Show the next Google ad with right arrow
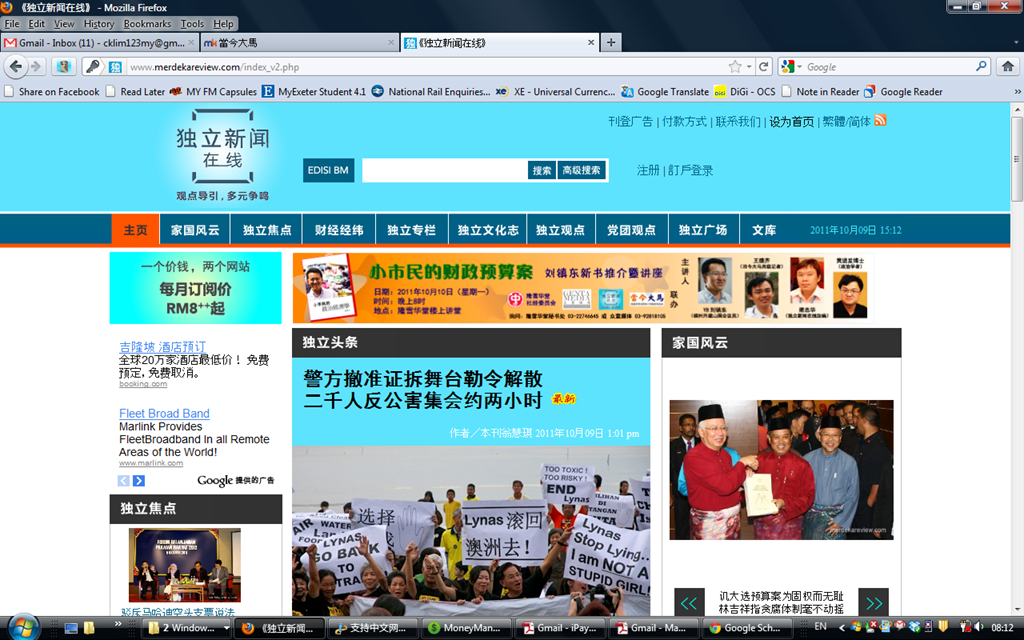Image resolution: width=1024 pixels, height=640 pixels. pyautogui.click(x=138, y=481)
